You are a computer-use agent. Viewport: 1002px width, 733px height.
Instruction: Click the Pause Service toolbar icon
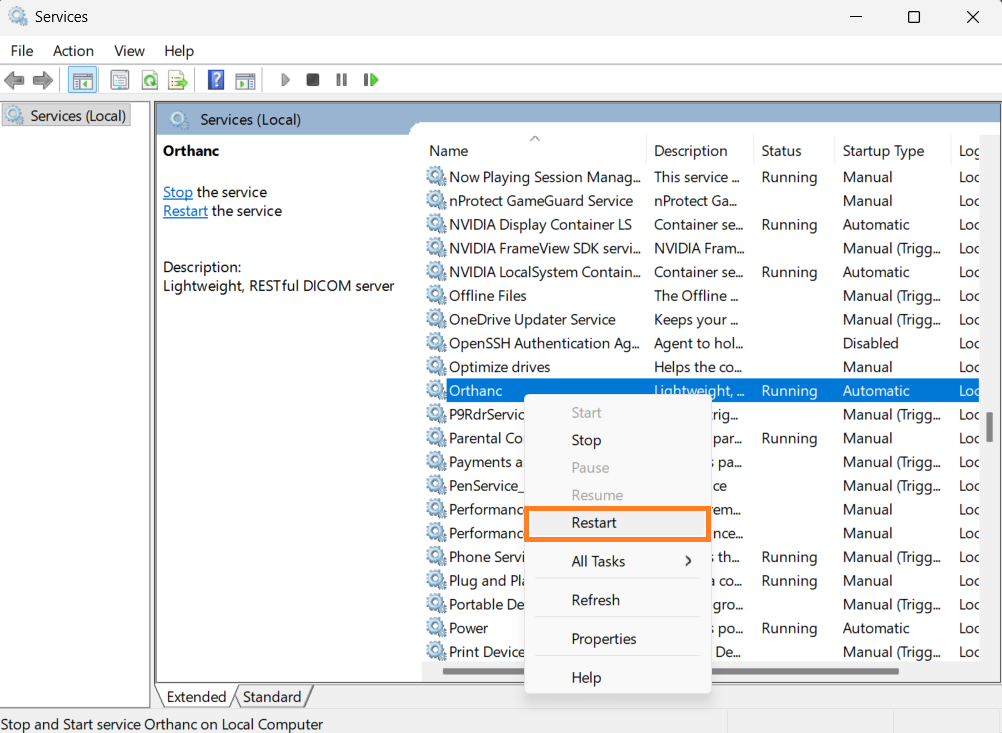(341, 80)
